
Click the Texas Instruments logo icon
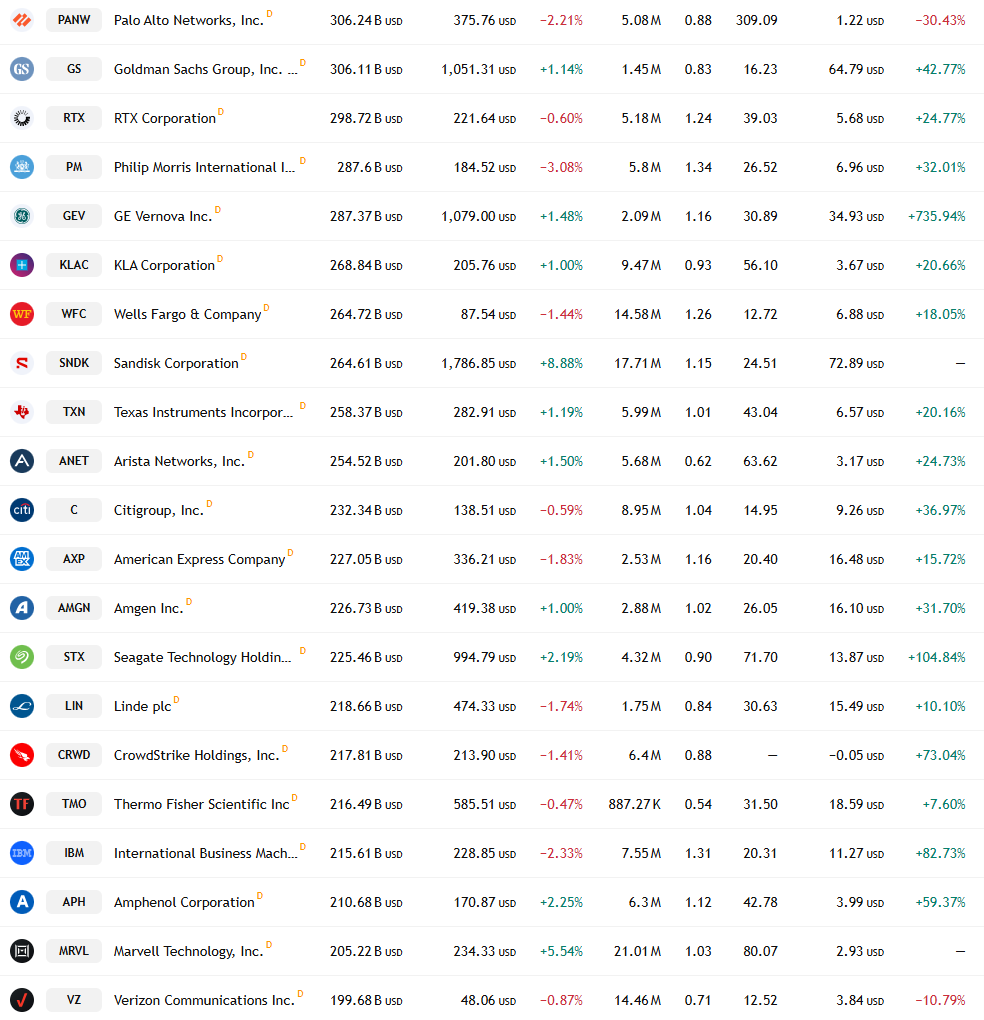point(22,412)
